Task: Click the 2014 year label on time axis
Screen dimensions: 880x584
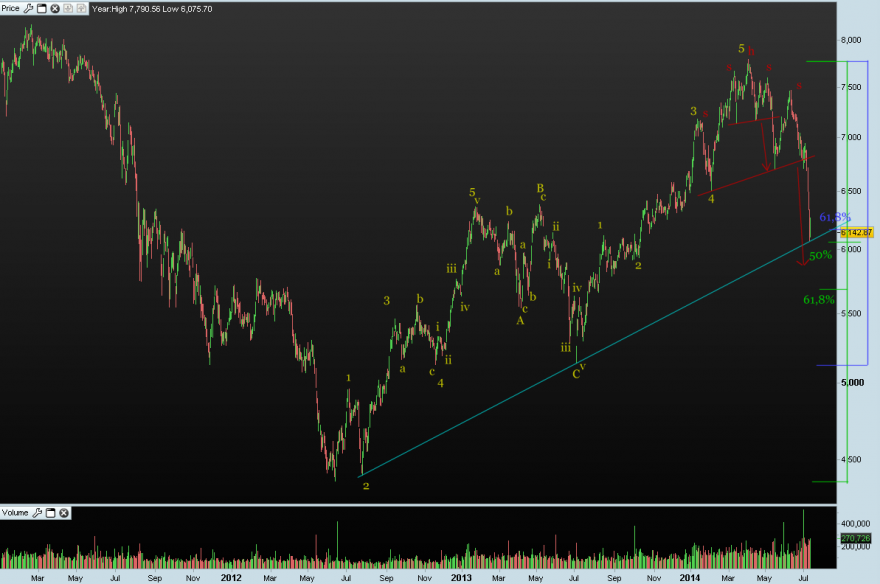Action: (x=690, y=578)
